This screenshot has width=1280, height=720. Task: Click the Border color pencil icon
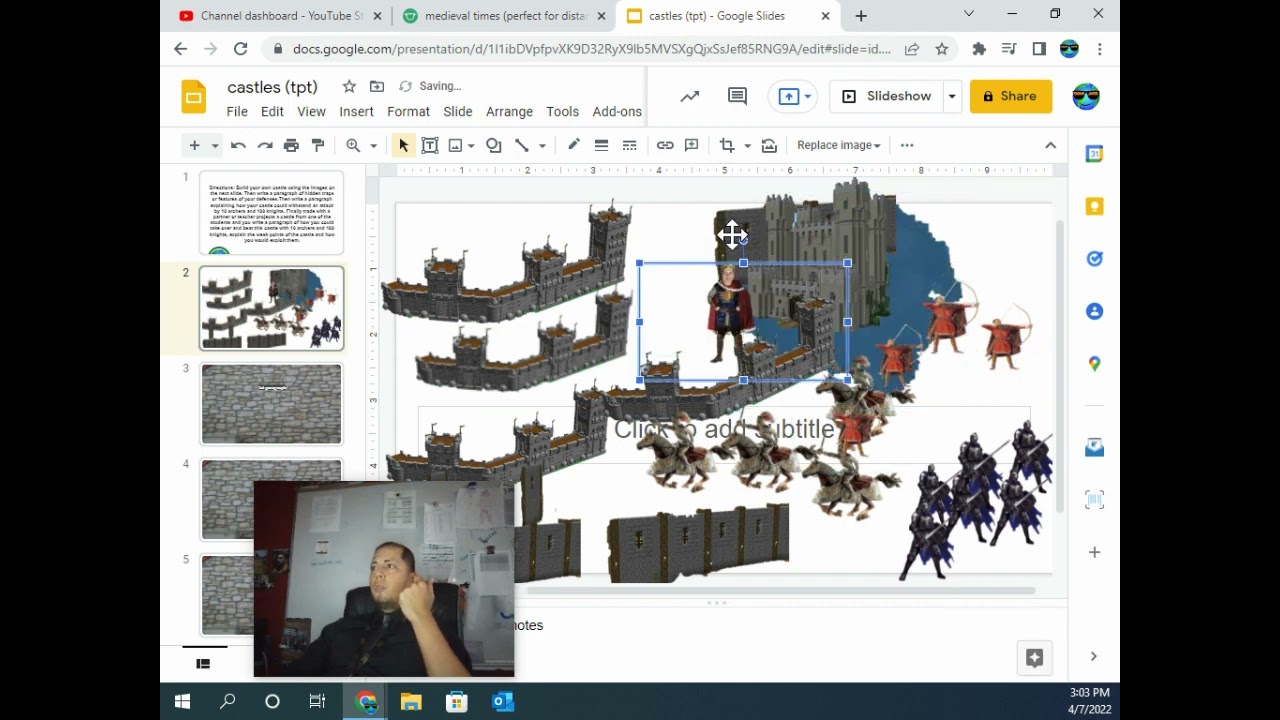[x=574, y=145]
